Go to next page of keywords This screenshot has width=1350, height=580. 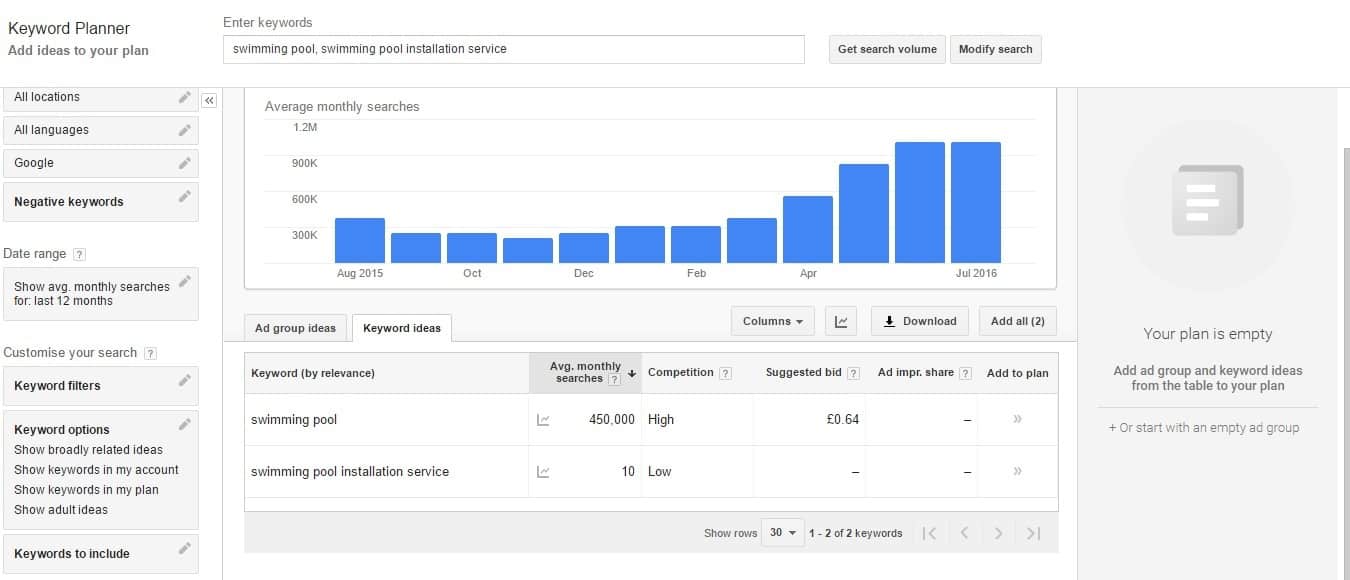[998, 533]
